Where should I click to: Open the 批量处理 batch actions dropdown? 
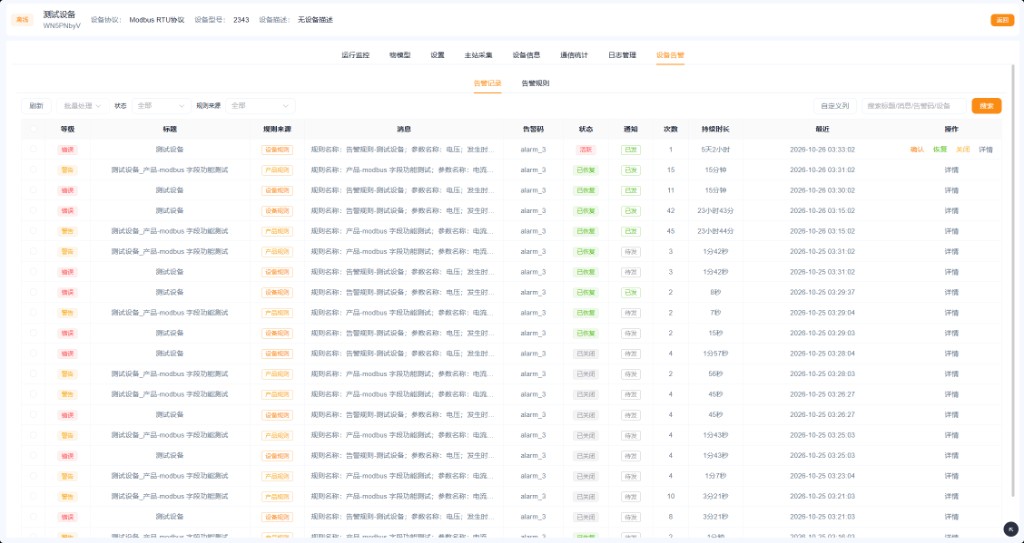(x=82, y=106)
